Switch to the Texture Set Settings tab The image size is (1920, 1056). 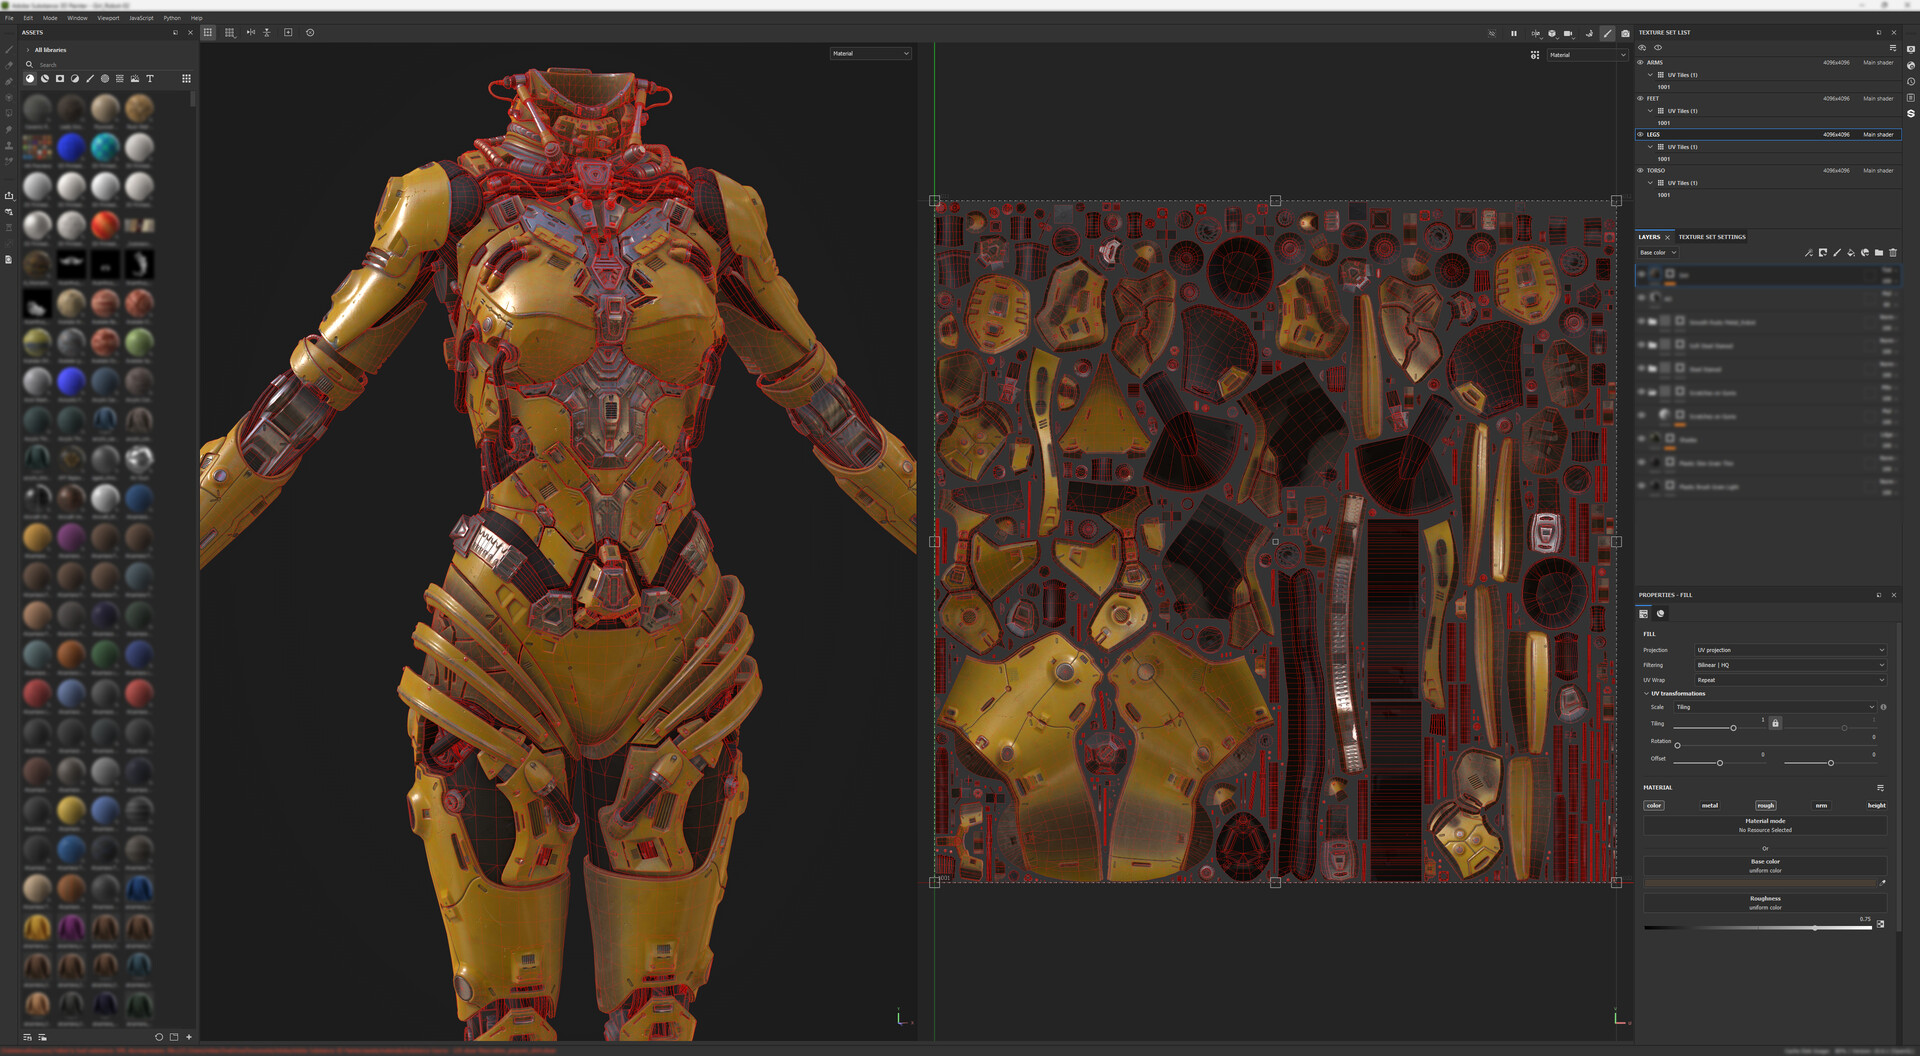(x=1711, y=237)
